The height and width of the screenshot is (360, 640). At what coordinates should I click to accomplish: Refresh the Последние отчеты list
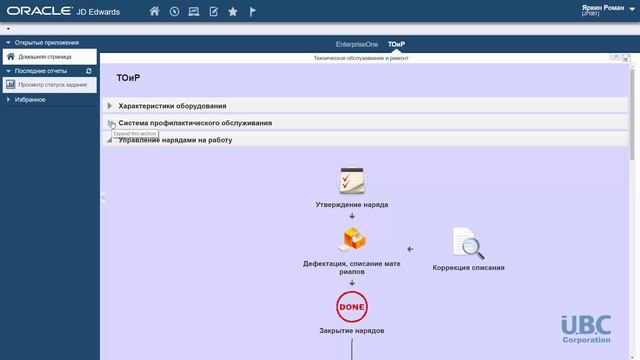pyautogui.click(x=89, y=71)
